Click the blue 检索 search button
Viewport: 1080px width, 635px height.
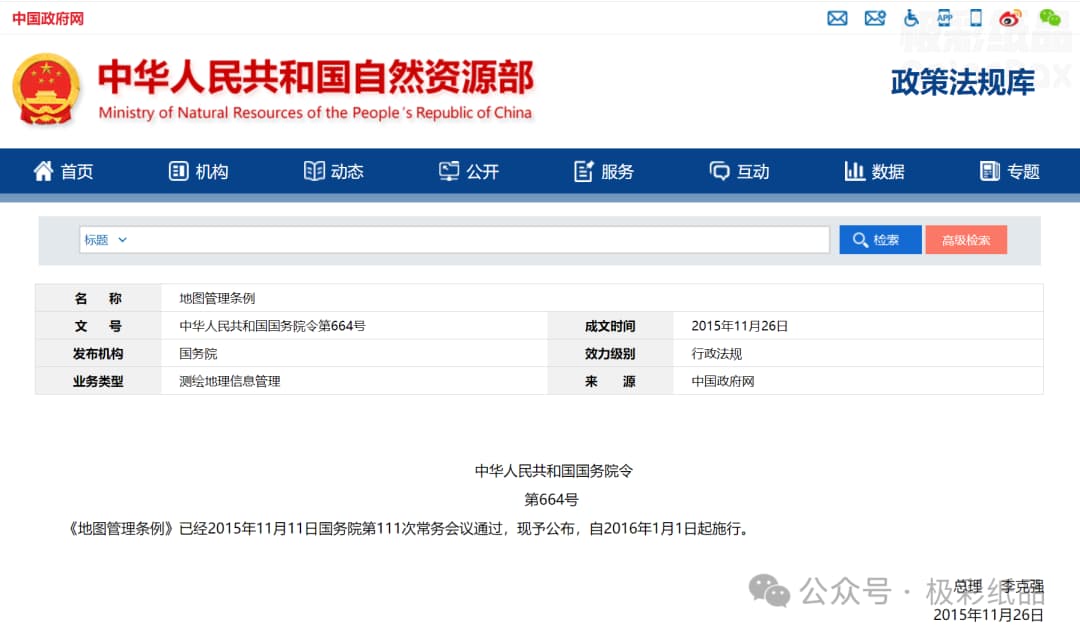pyautogui.click(x=880, y=240)
